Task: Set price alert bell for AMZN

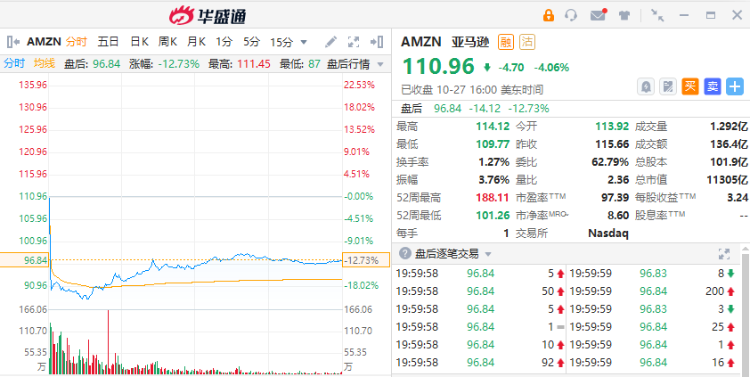Action: coord(646,87)
